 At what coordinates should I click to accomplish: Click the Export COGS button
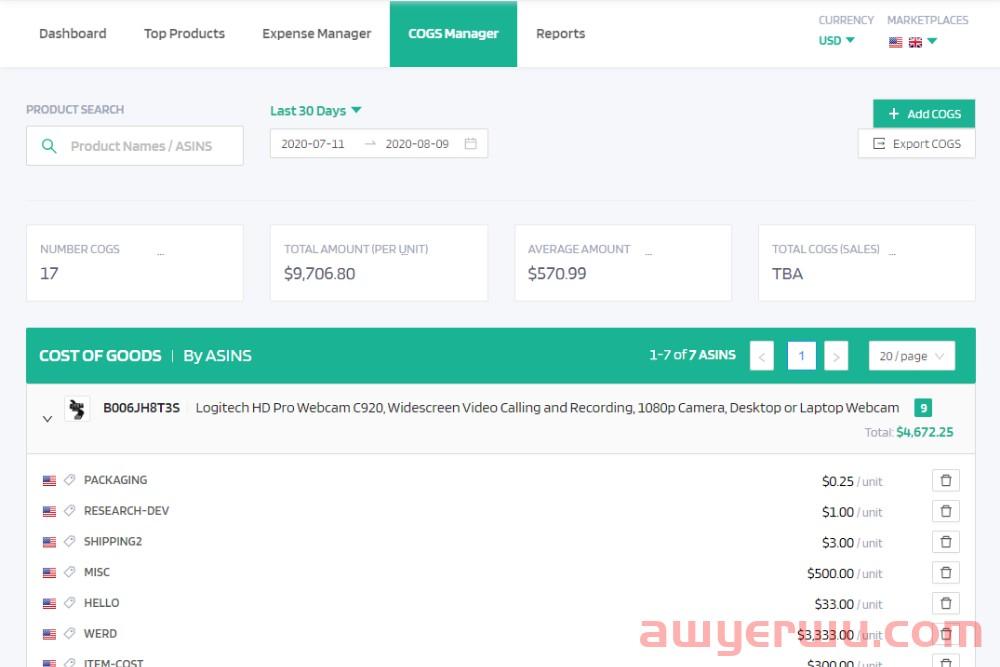916,144
